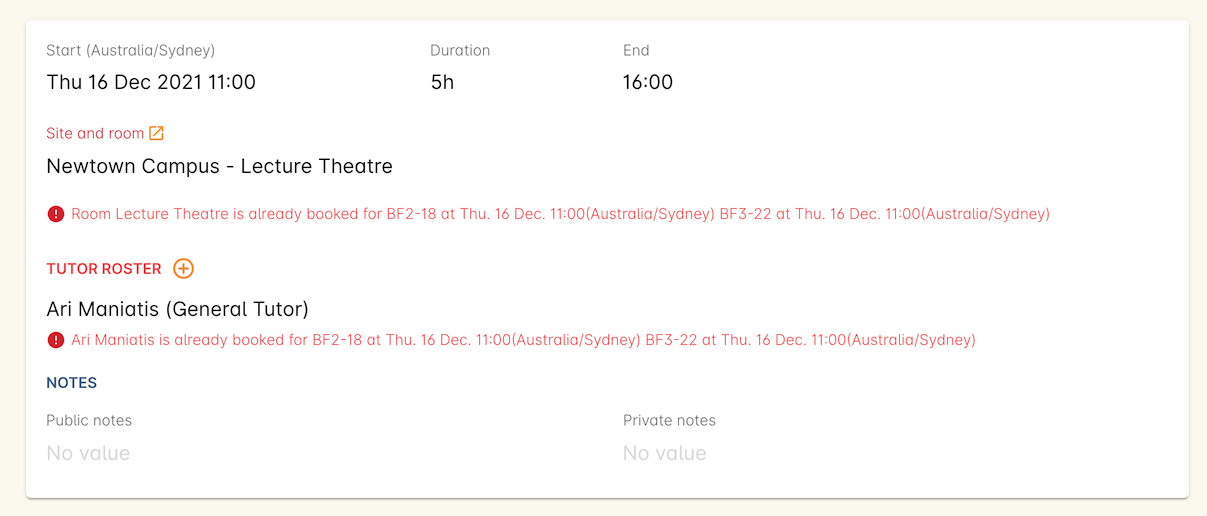
Task: Click the Start (Australia/Sydney) label
Action: (x=131, y=50)
